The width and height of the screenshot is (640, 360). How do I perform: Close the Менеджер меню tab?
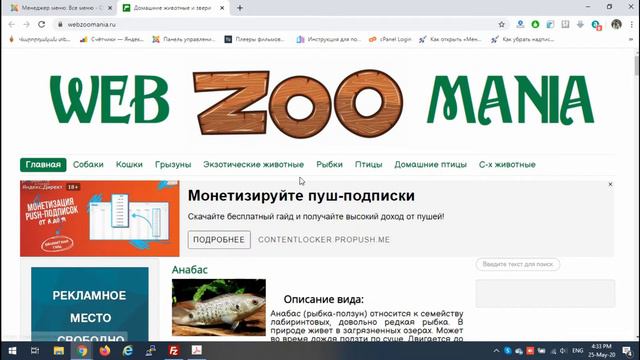click(x=110, y=8)
